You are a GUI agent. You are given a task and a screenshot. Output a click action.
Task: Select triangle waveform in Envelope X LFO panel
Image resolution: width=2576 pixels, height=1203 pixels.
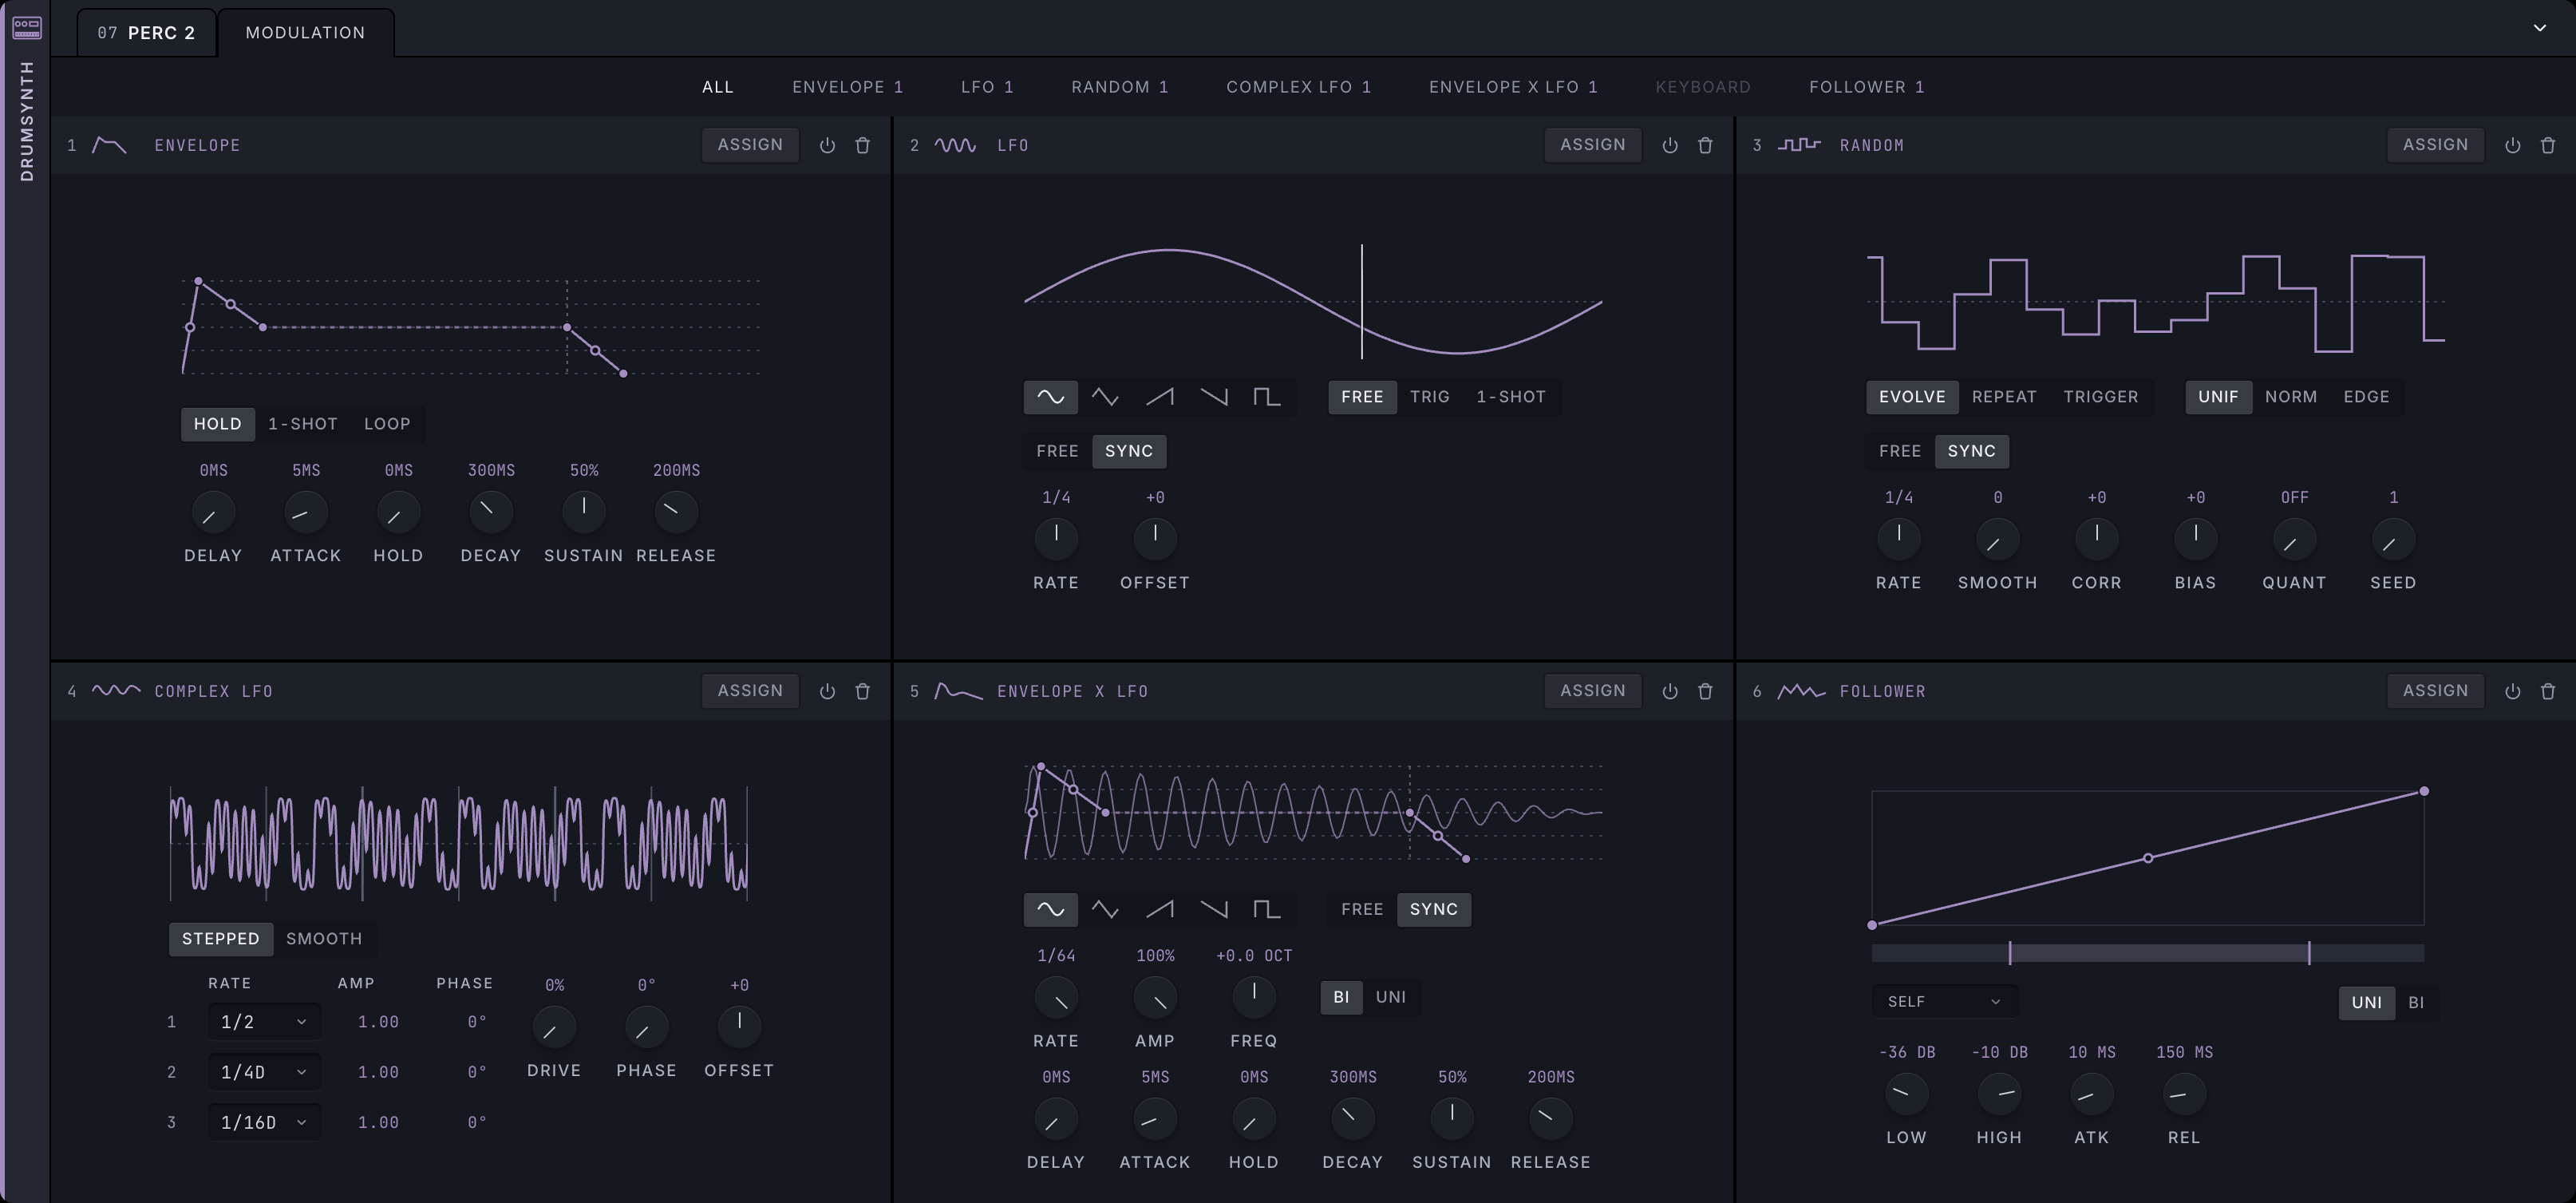(1105, 909)
